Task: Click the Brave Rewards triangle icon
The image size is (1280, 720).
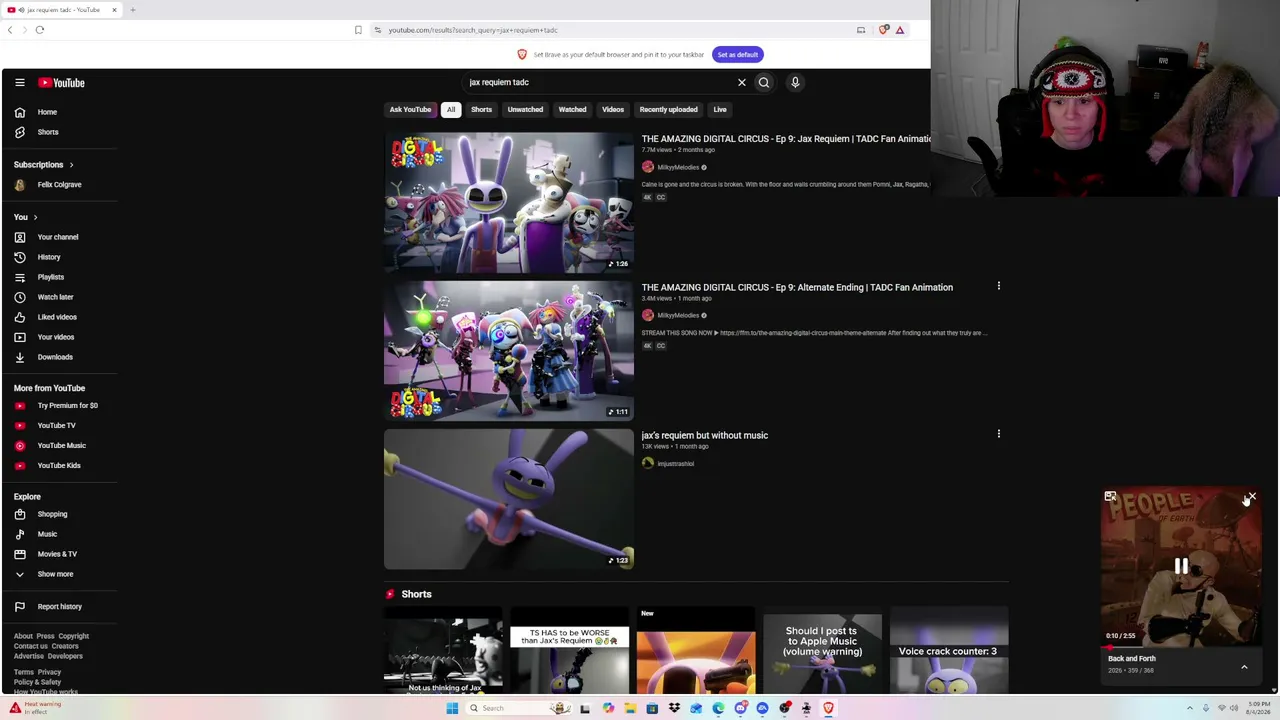Action: 900,30
